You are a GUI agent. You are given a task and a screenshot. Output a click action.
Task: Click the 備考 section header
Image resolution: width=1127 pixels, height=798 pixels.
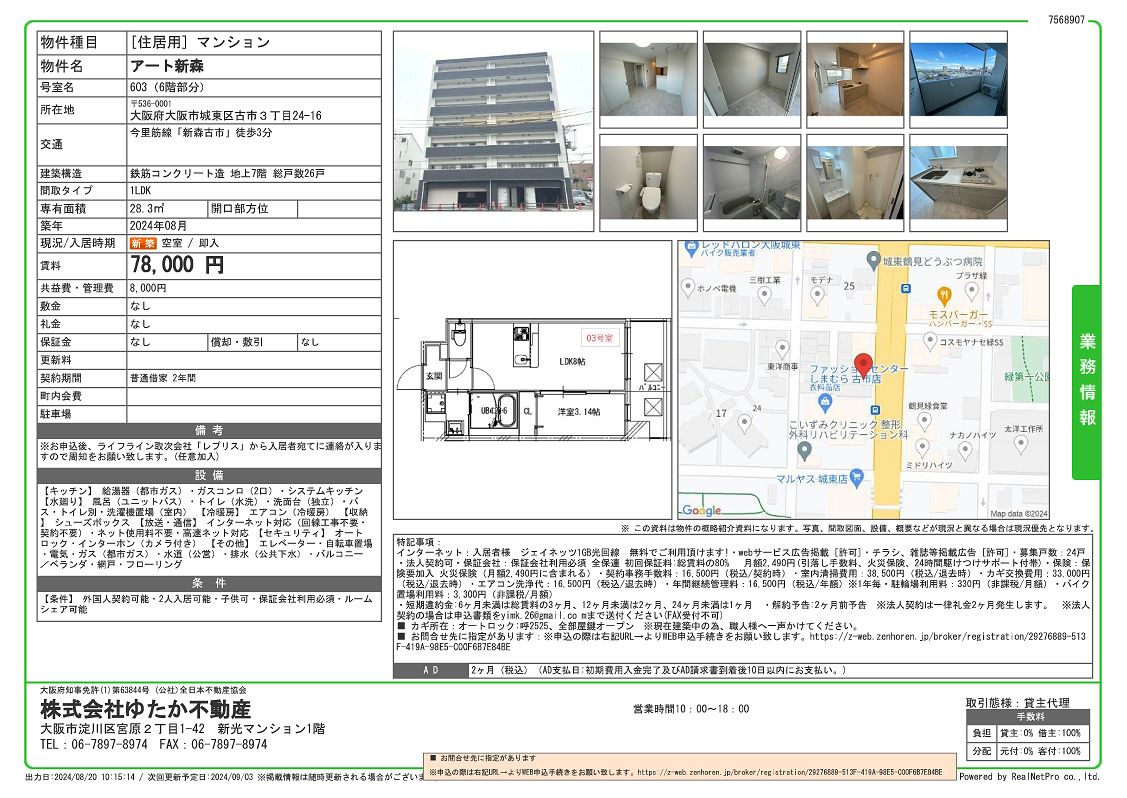(x=209, y=430)
